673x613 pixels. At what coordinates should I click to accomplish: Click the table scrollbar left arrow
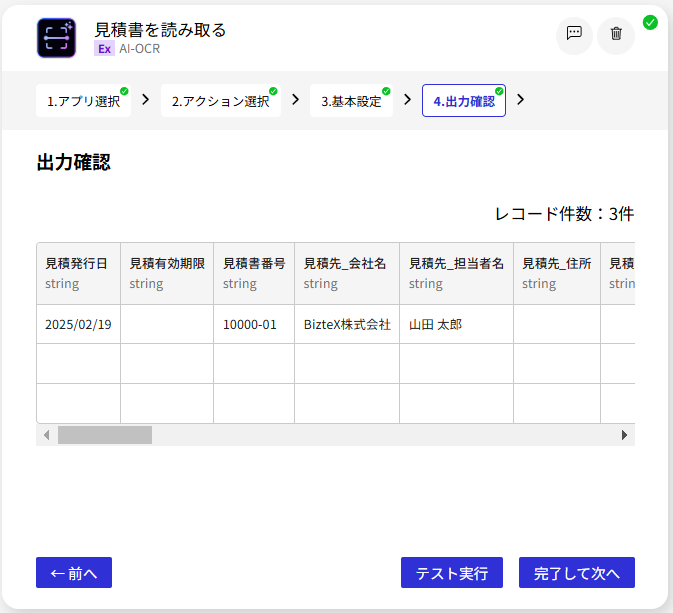(46, 435)
